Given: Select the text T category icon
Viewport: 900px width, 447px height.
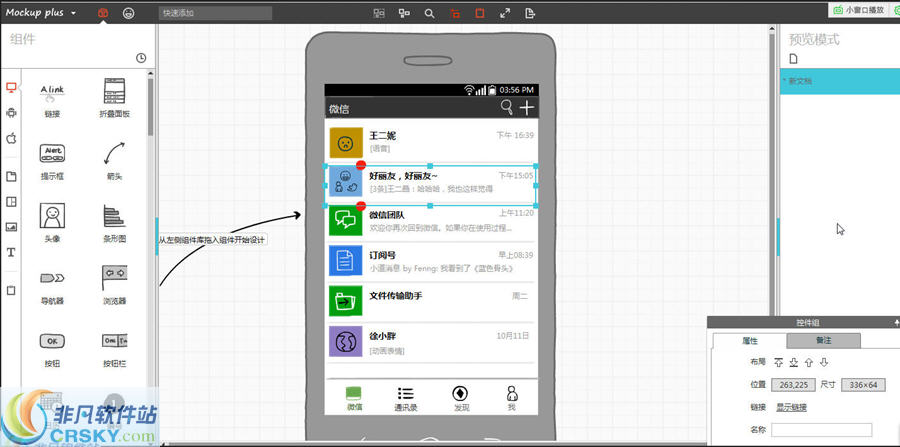Looking at the screenshot, I should coord(11,252).
